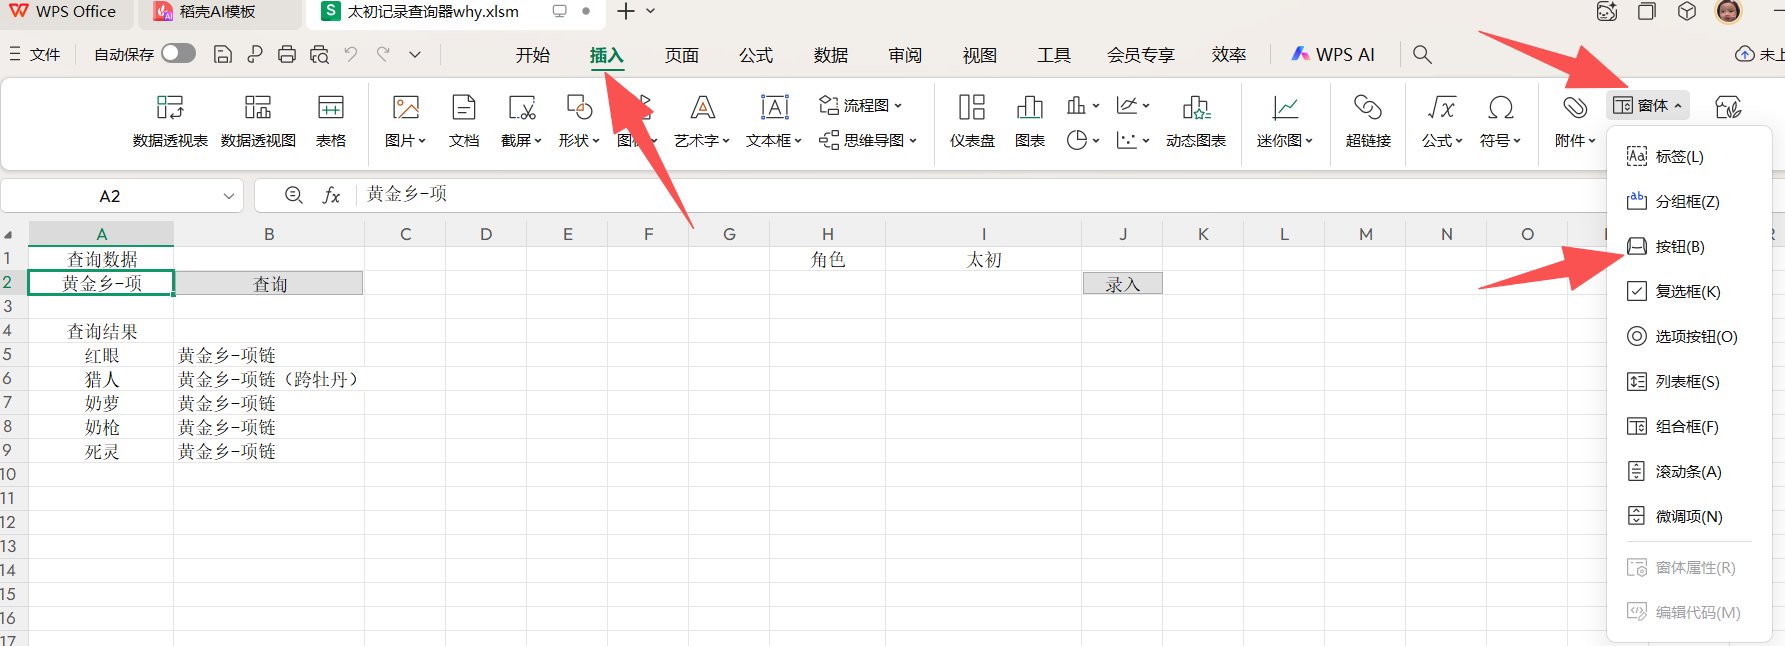Expand the quick access toolbar chevron
The height and width of the screenshot is (646, 1785).
coord(415,54)
